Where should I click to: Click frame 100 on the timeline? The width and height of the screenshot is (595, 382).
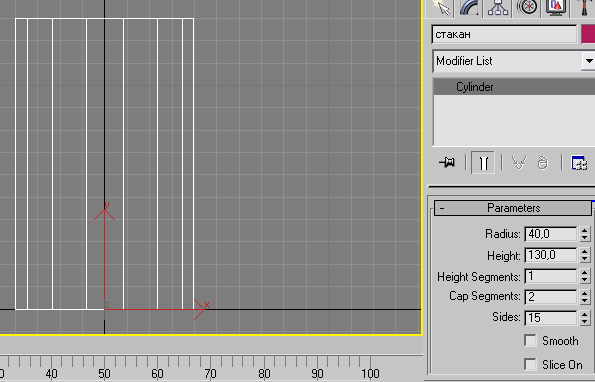(370, 374)
